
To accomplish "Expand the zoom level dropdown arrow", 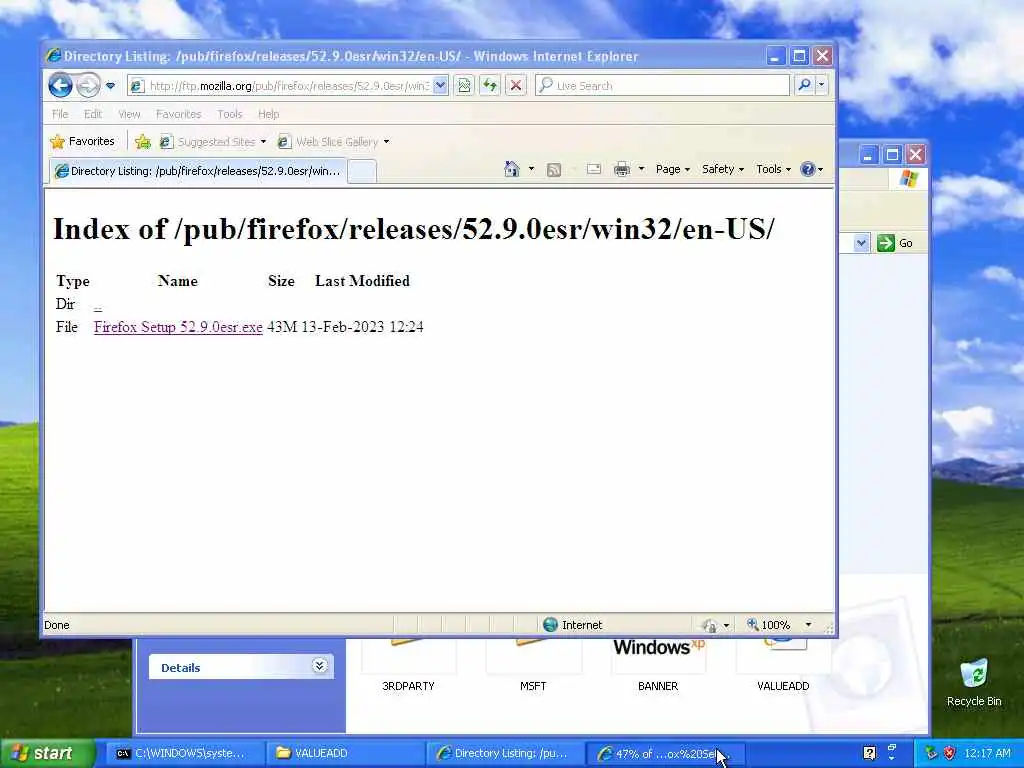I will 808,625.
